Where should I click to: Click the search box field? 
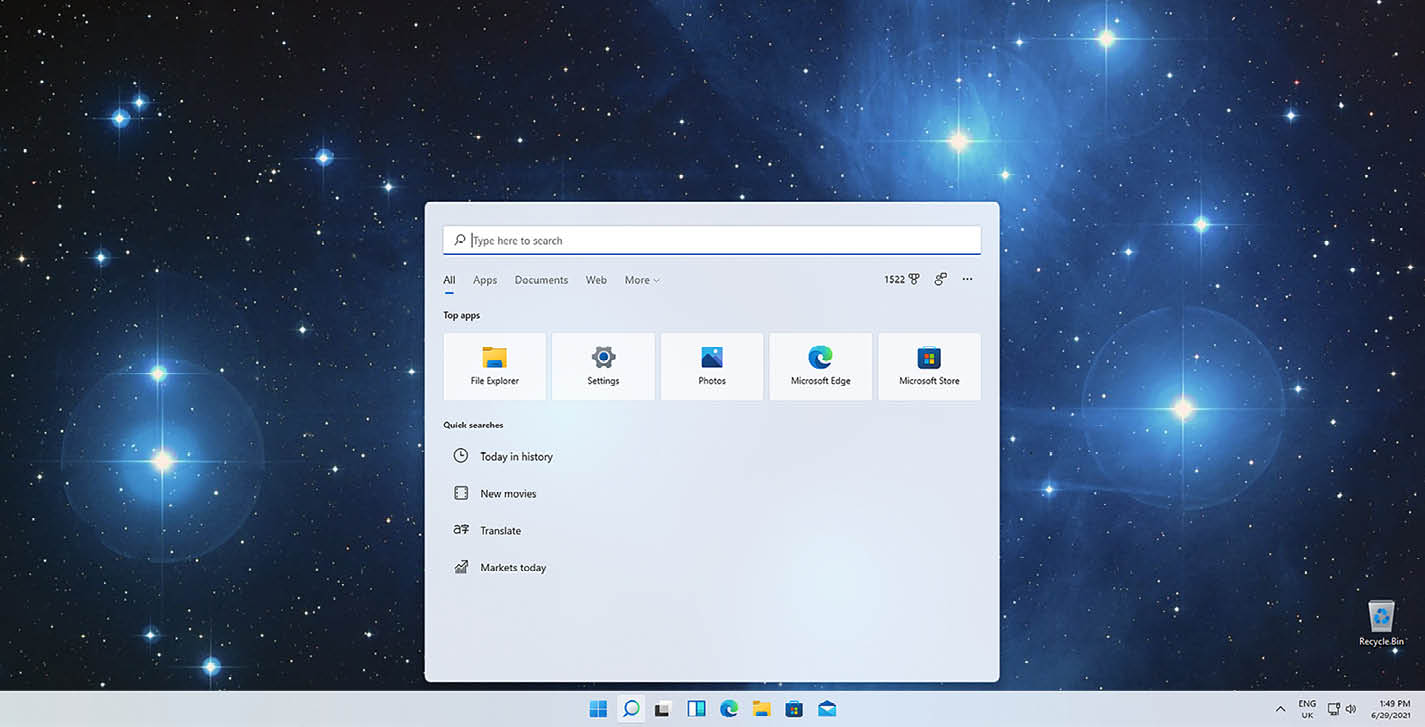coord(712,240)
